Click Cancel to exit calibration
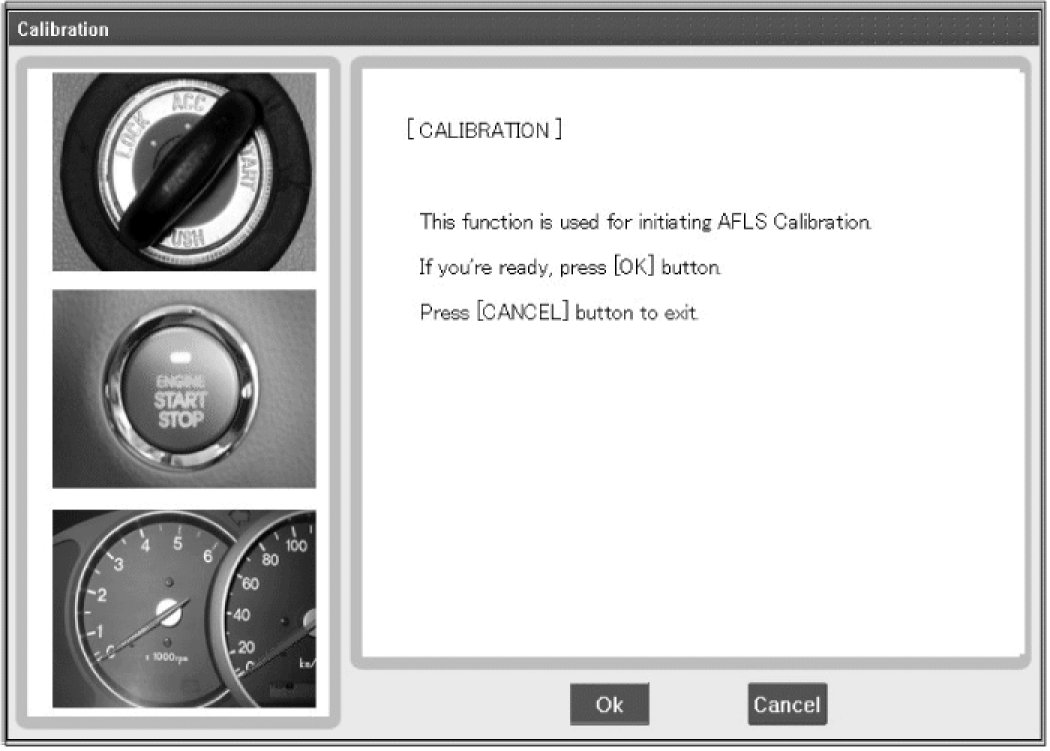Viewport: 1050px width, 751px height. [786, 704]
